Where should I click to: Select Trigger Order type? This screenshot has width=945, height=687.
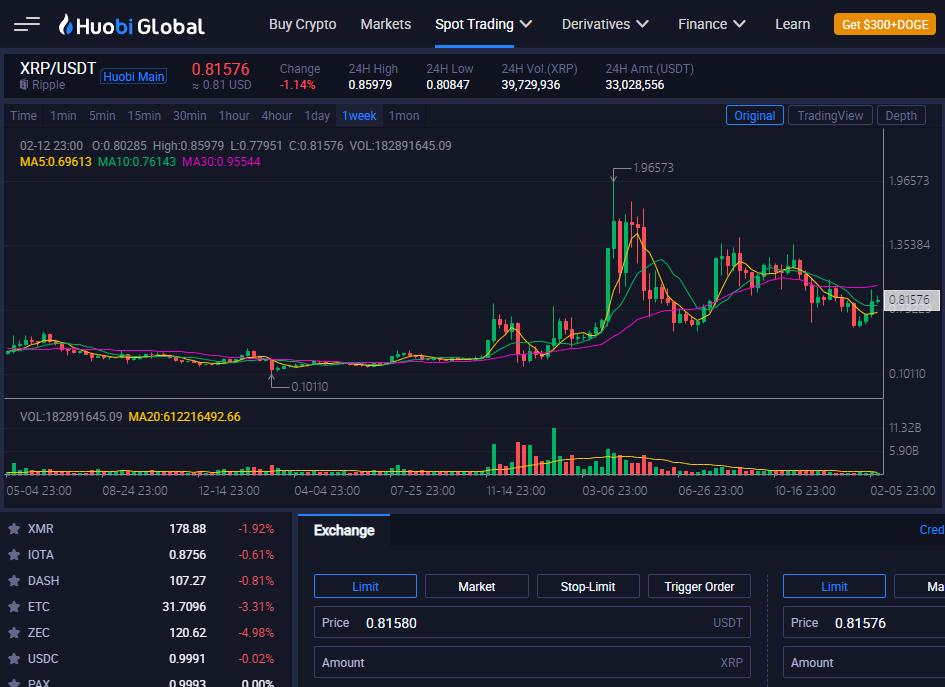point(699,586)
